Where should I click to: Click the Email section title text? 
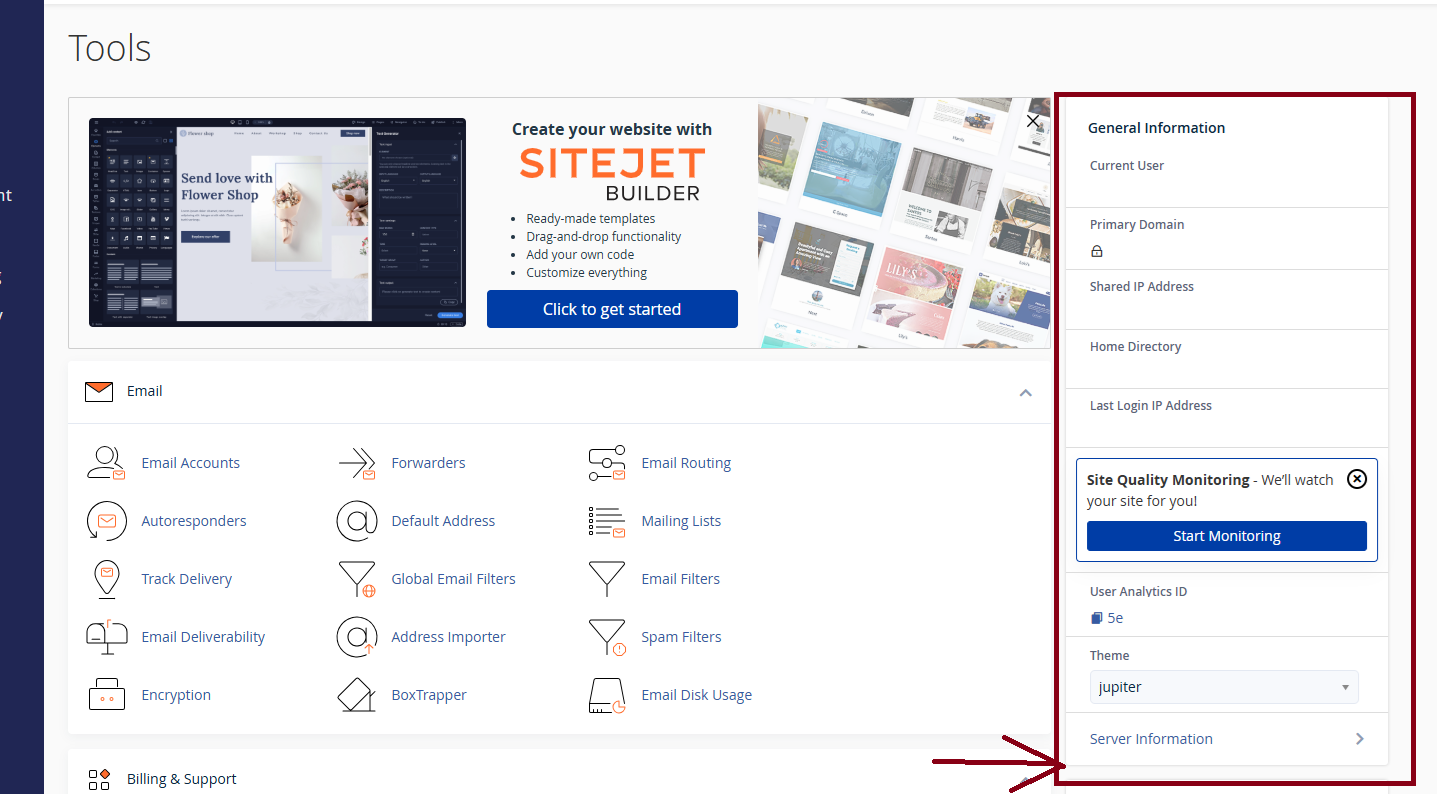pos(145,391)
